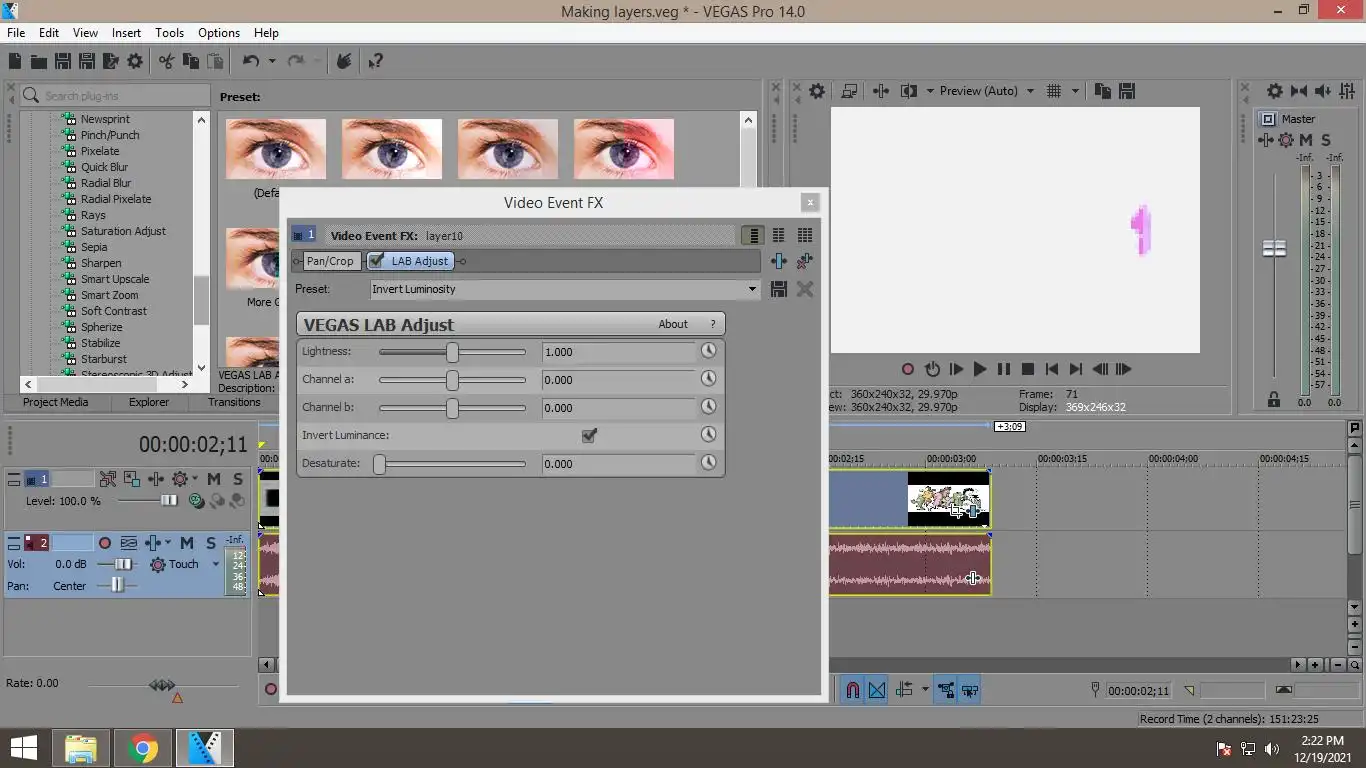
Task: Click Remove Selected Plug-In icon
Action: coord(805,261)
